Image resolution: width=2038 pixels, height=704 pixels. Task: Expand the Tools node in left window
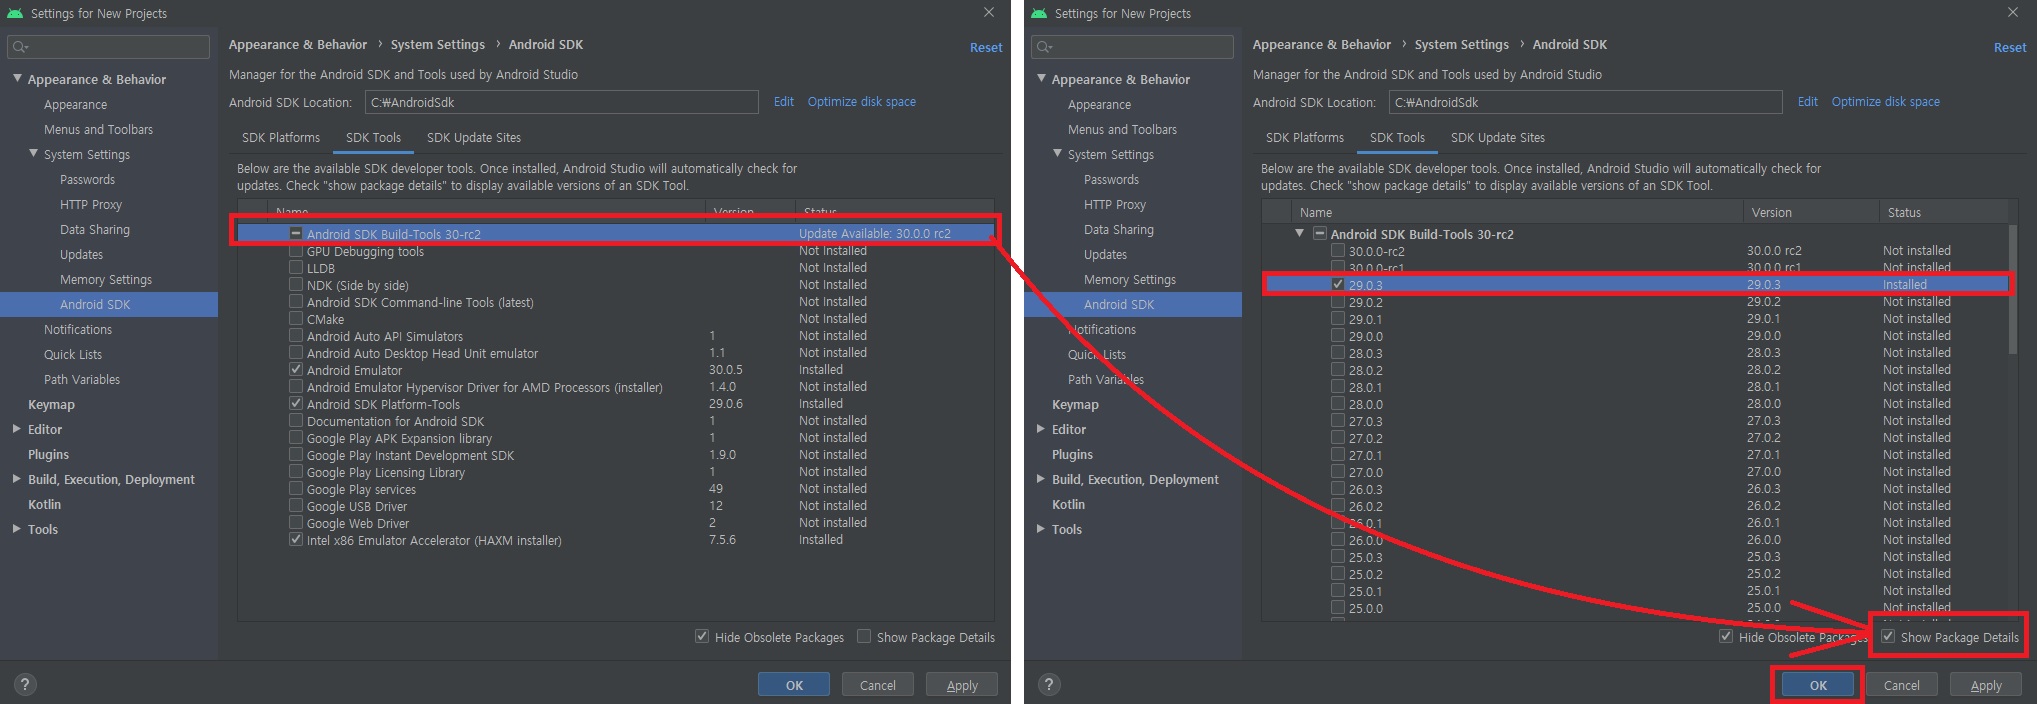click(x=17, y=529)
